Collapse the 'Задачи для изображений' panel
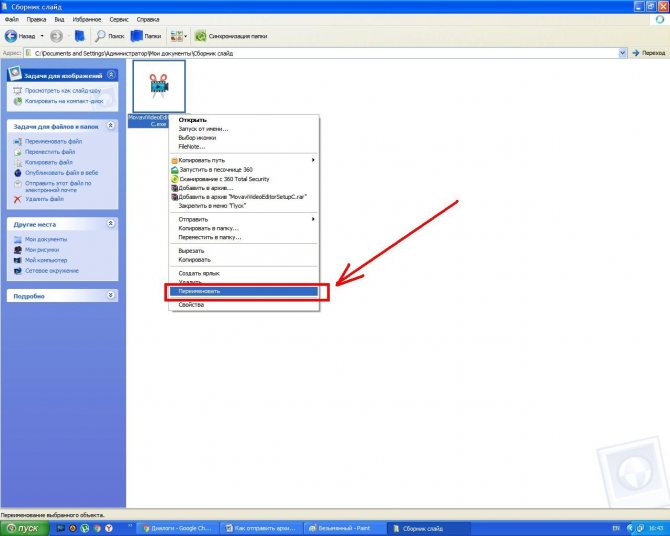The width and height of the screenshot is (670, 536). click(x=111, y=75)
